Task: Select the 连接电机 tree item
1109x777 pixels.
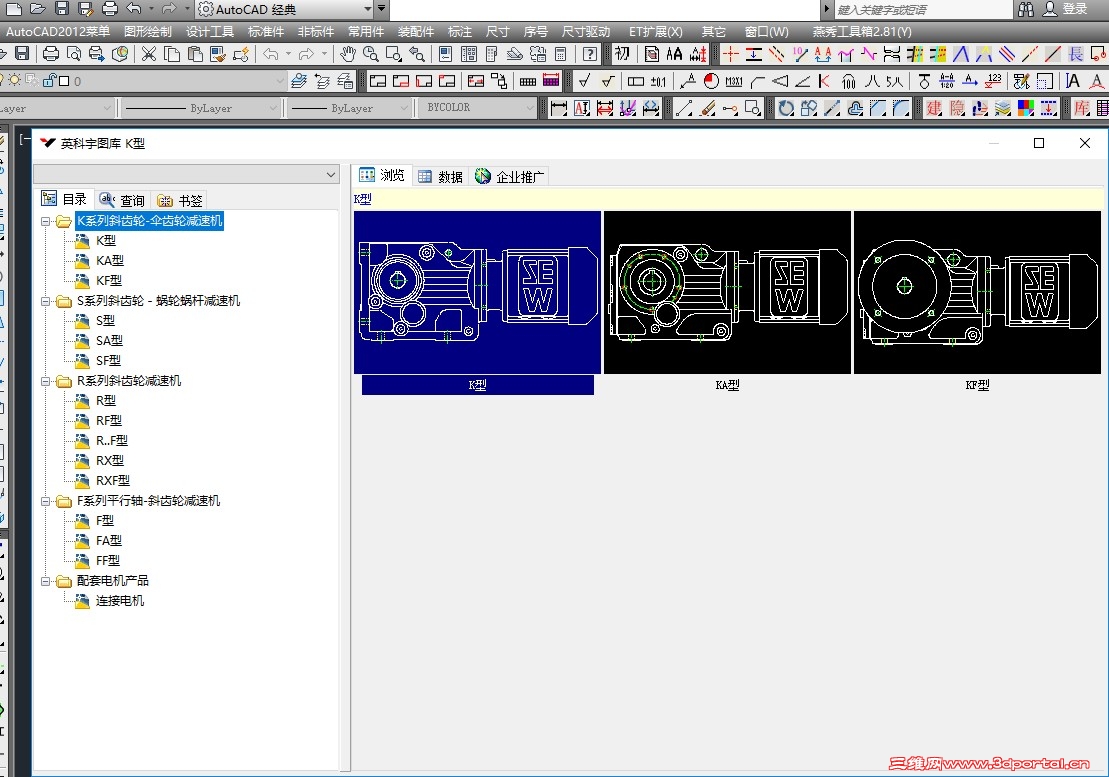Action: pos(120,601)
